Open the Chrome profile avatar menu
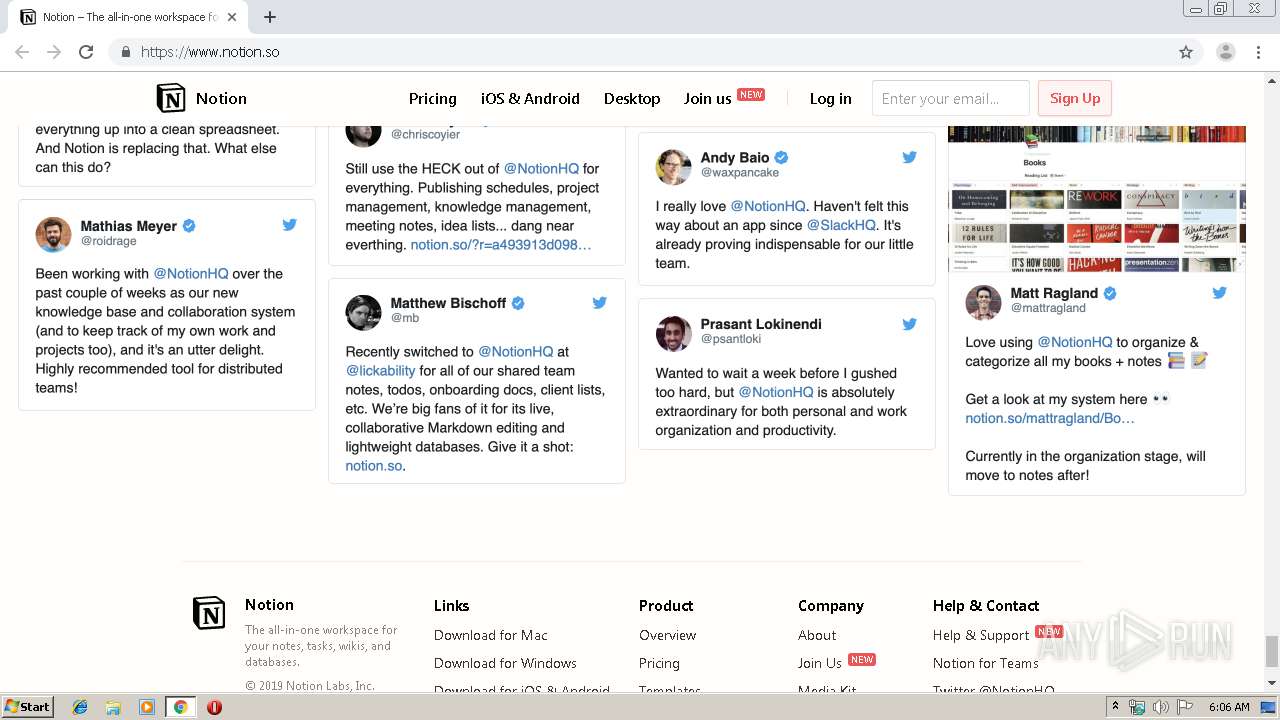 pos(1225,52)
